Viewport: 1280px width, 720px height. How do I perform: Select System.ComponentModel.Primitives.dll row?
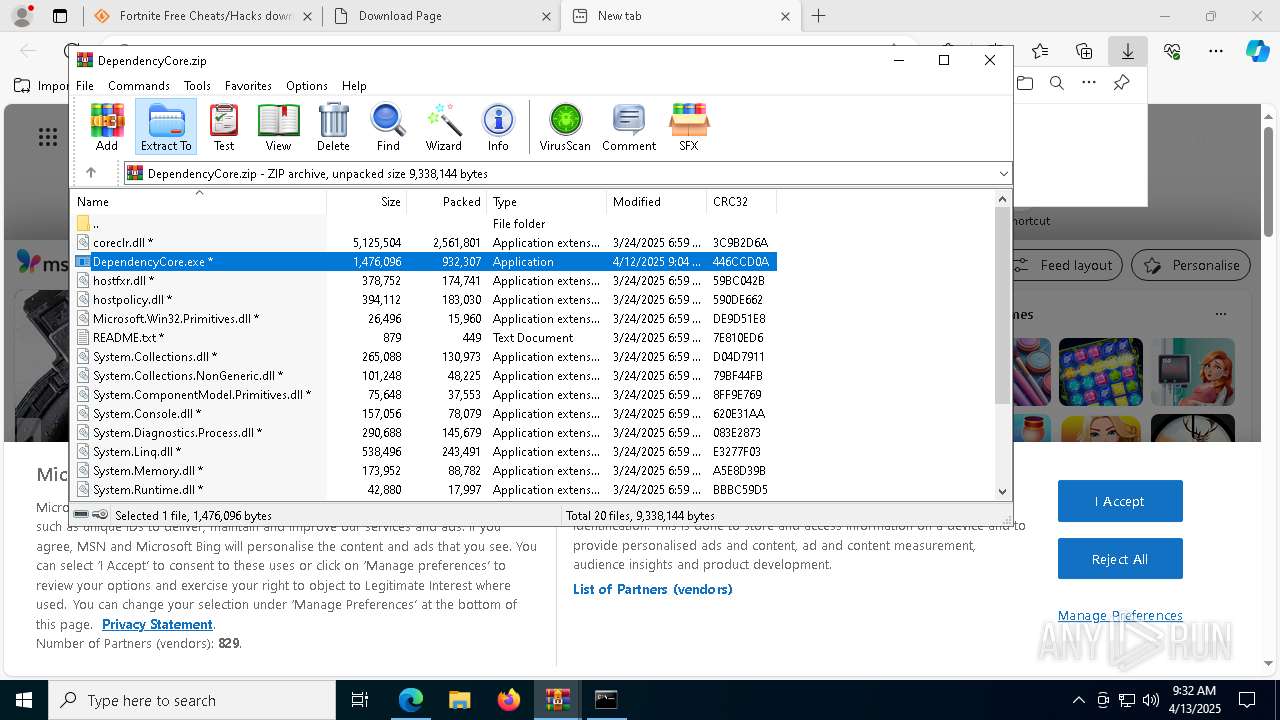coord(425,395)
